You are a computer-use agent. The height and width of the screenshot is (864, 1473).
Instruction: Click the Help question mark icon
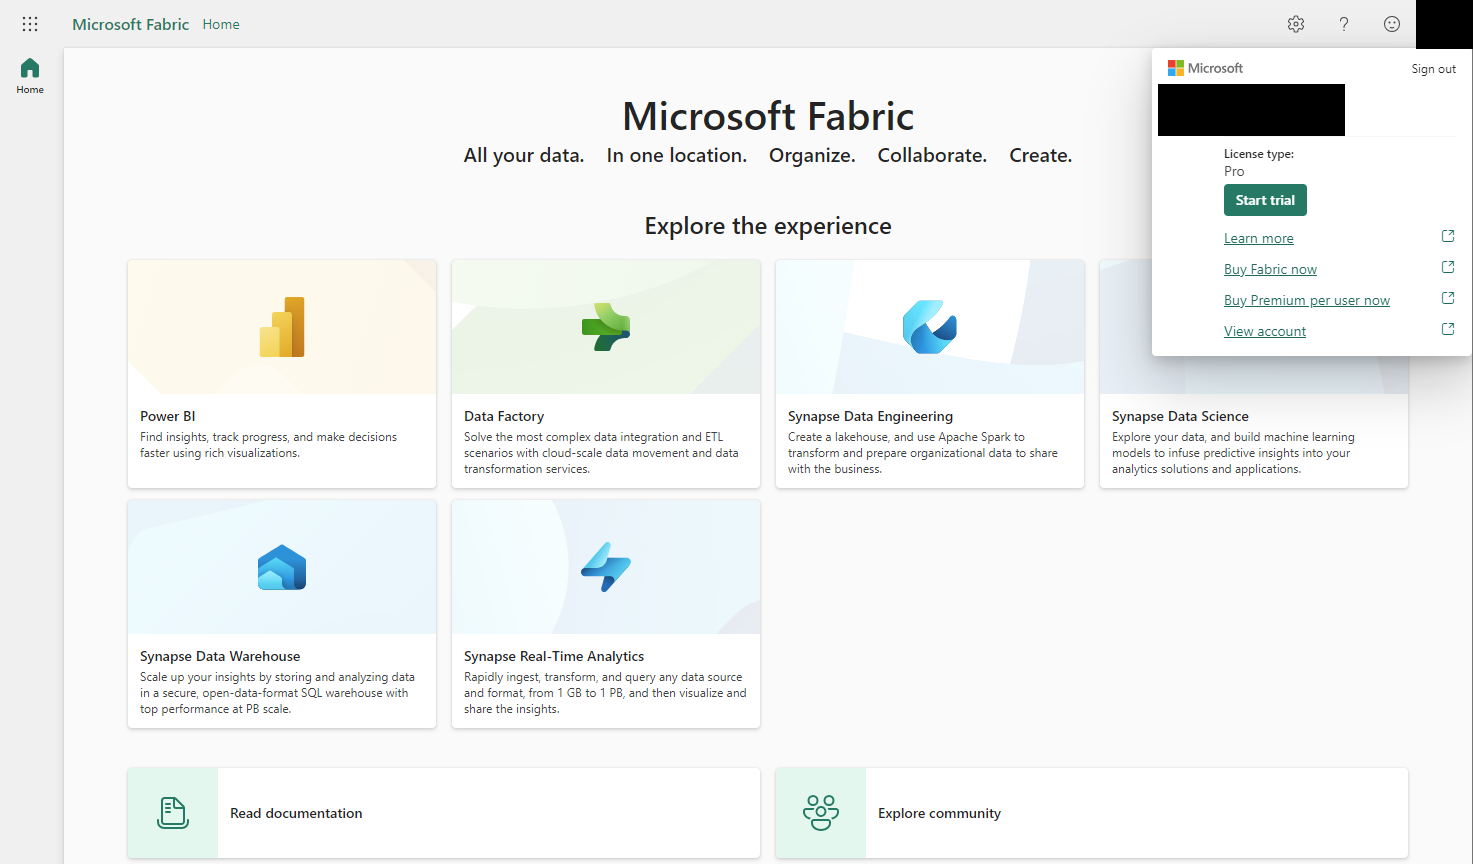coord(1343,24)
